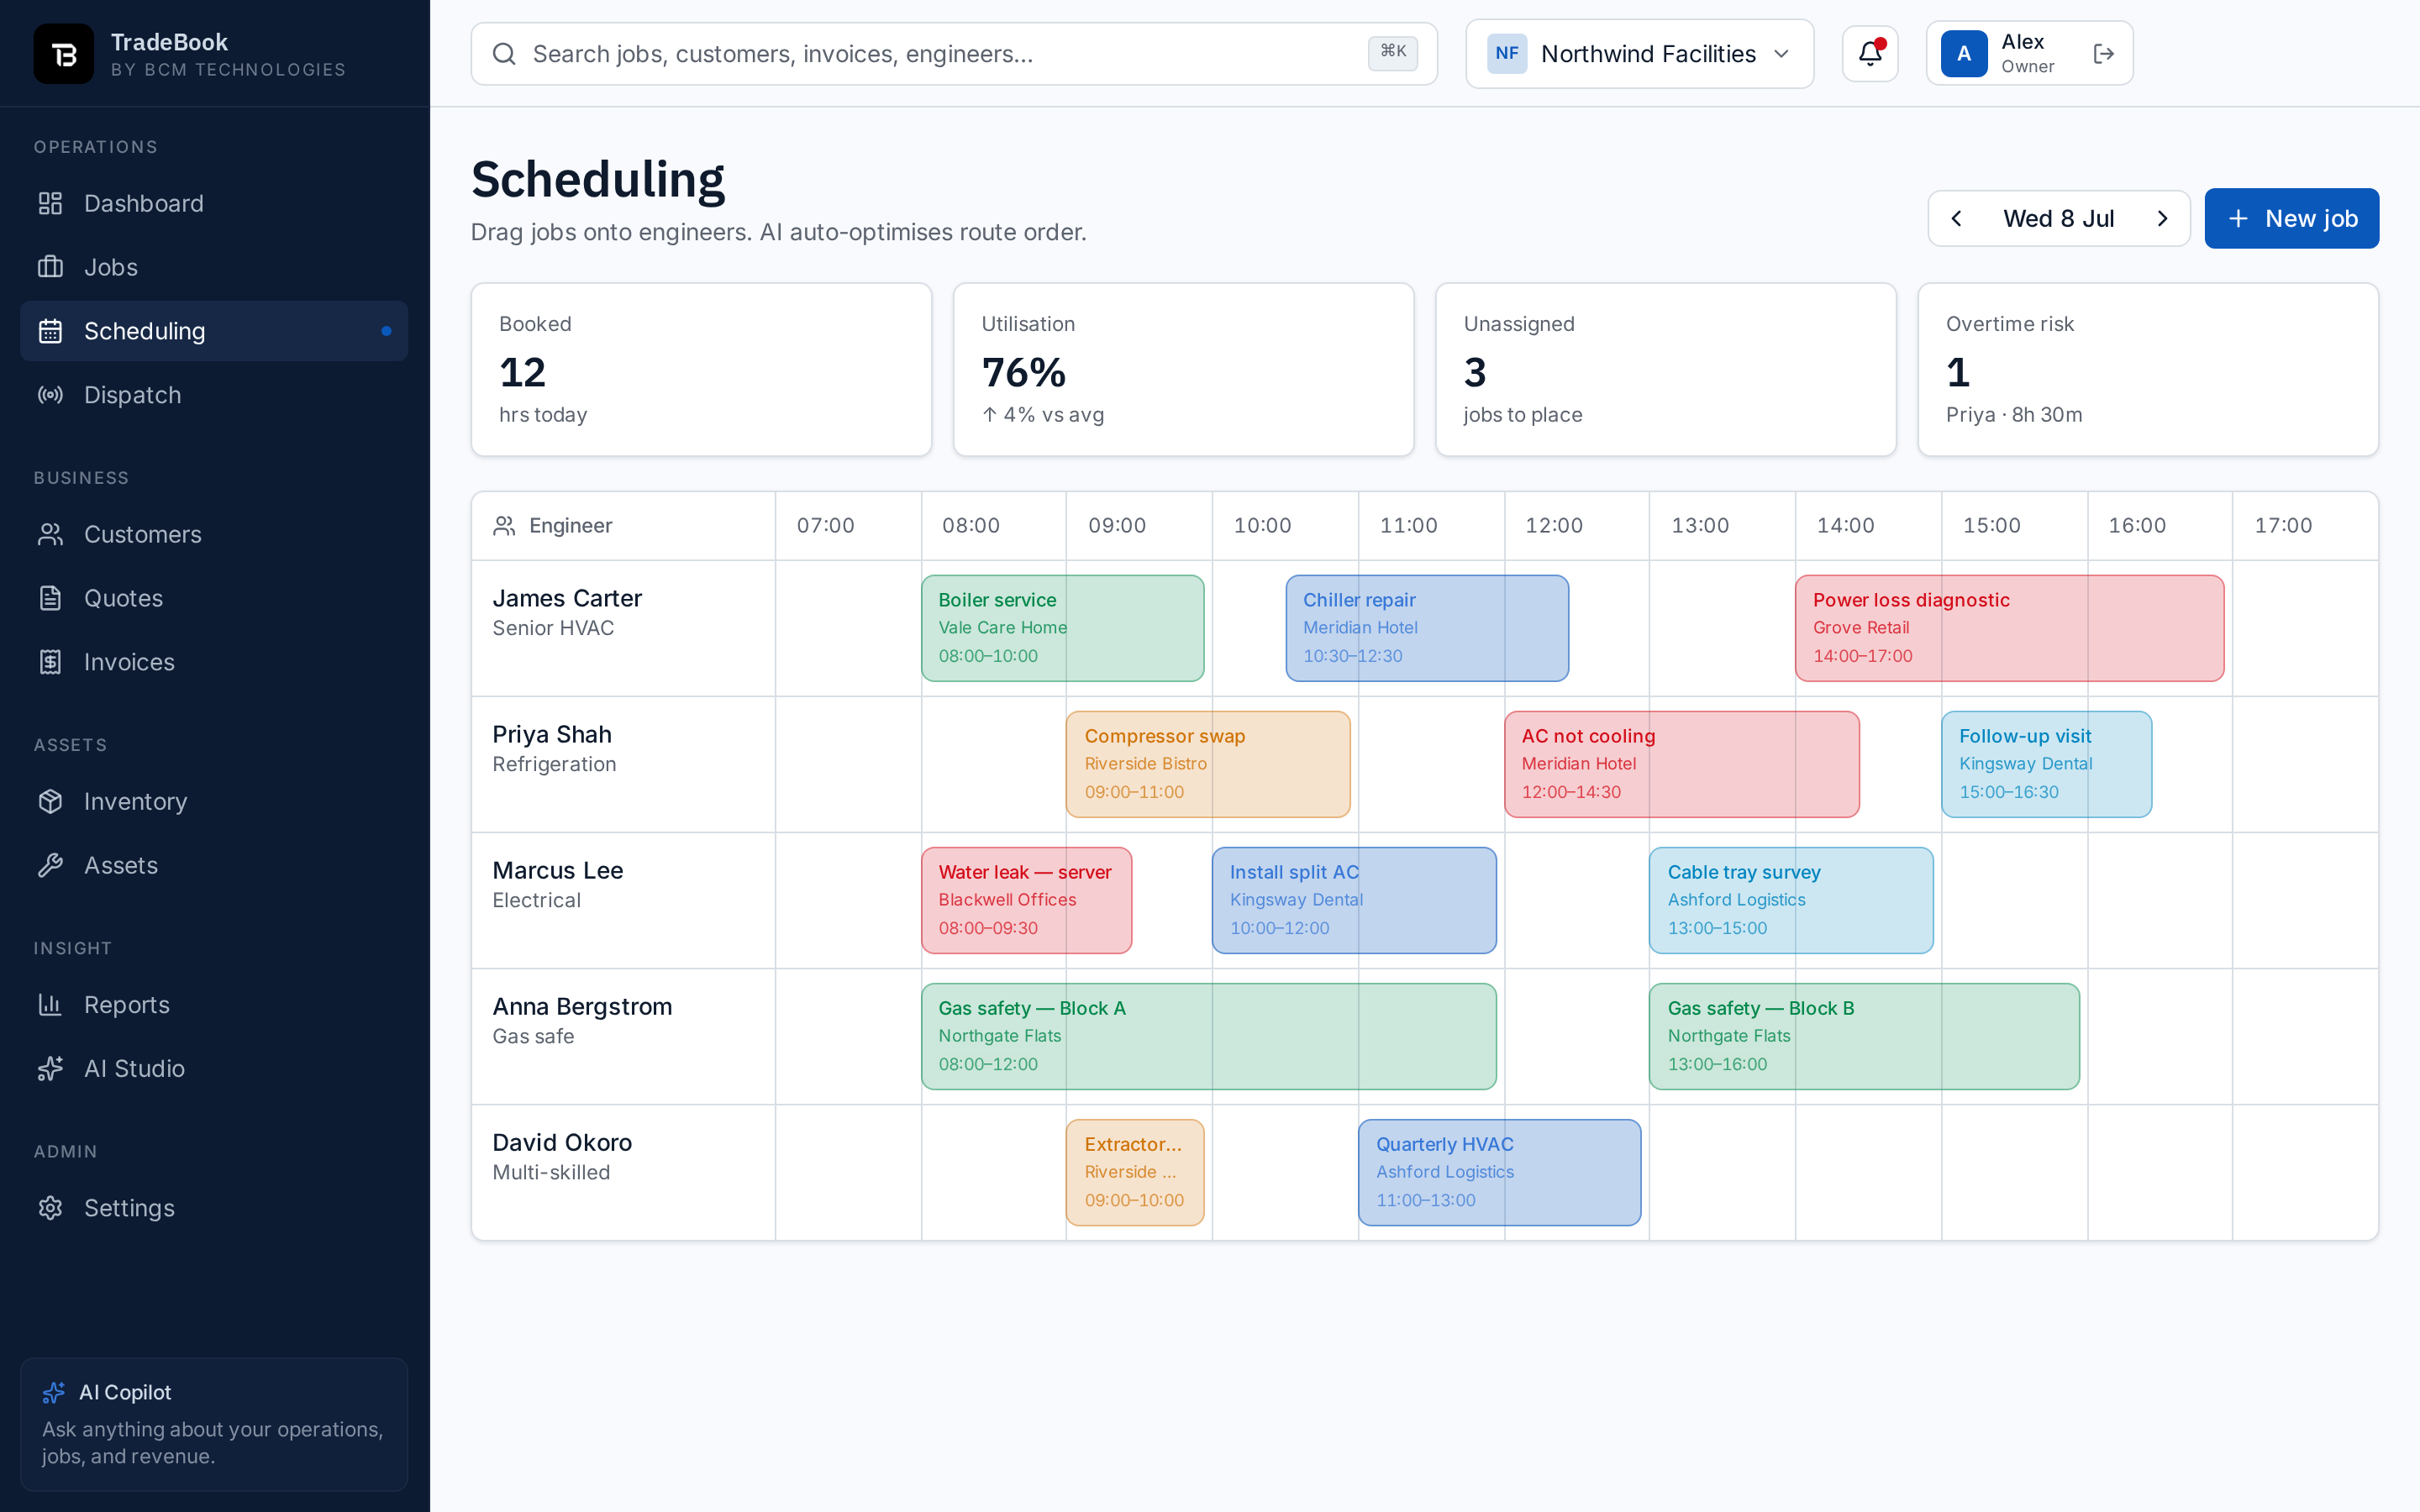The width and height of the screenshot is (2420, 1512).
Task: Open the Dispatch menu item
Action: (214, 395)
